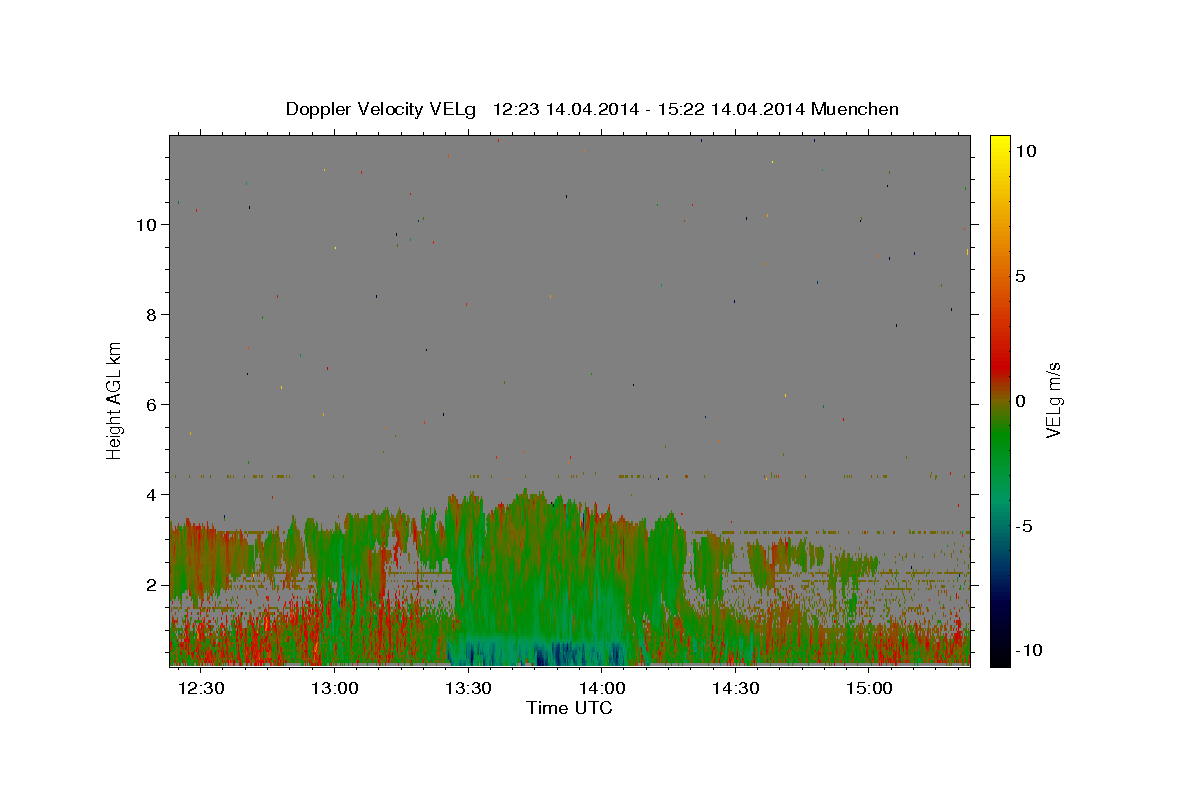Screen dimensions: 1200x800
Task: Click the 13:00 time tick label
Action: coord(335,689)
